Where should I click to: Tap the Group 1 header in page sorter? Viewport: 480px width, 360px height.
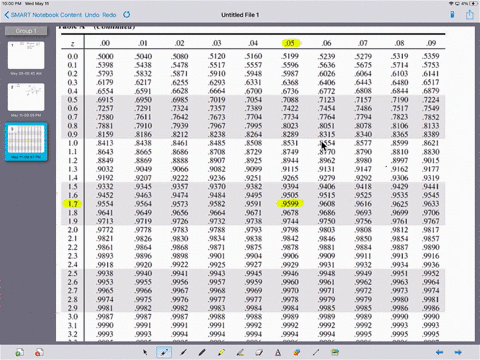point(26,31)
